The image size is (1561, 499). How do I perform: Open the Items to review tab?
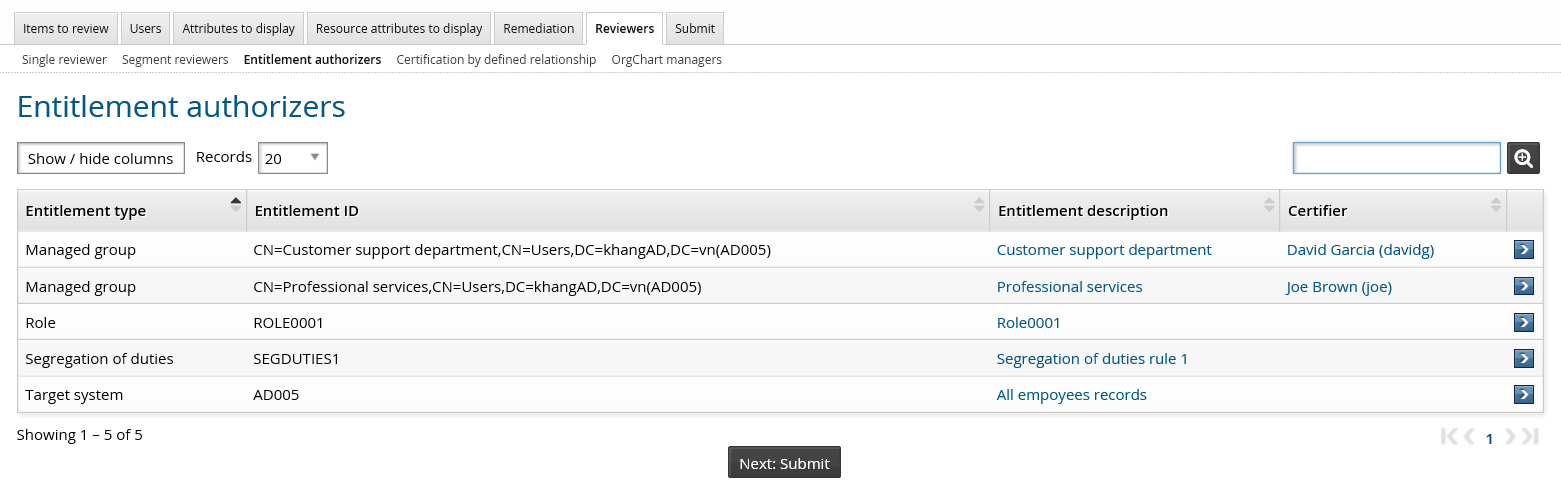tap(66, 28)
